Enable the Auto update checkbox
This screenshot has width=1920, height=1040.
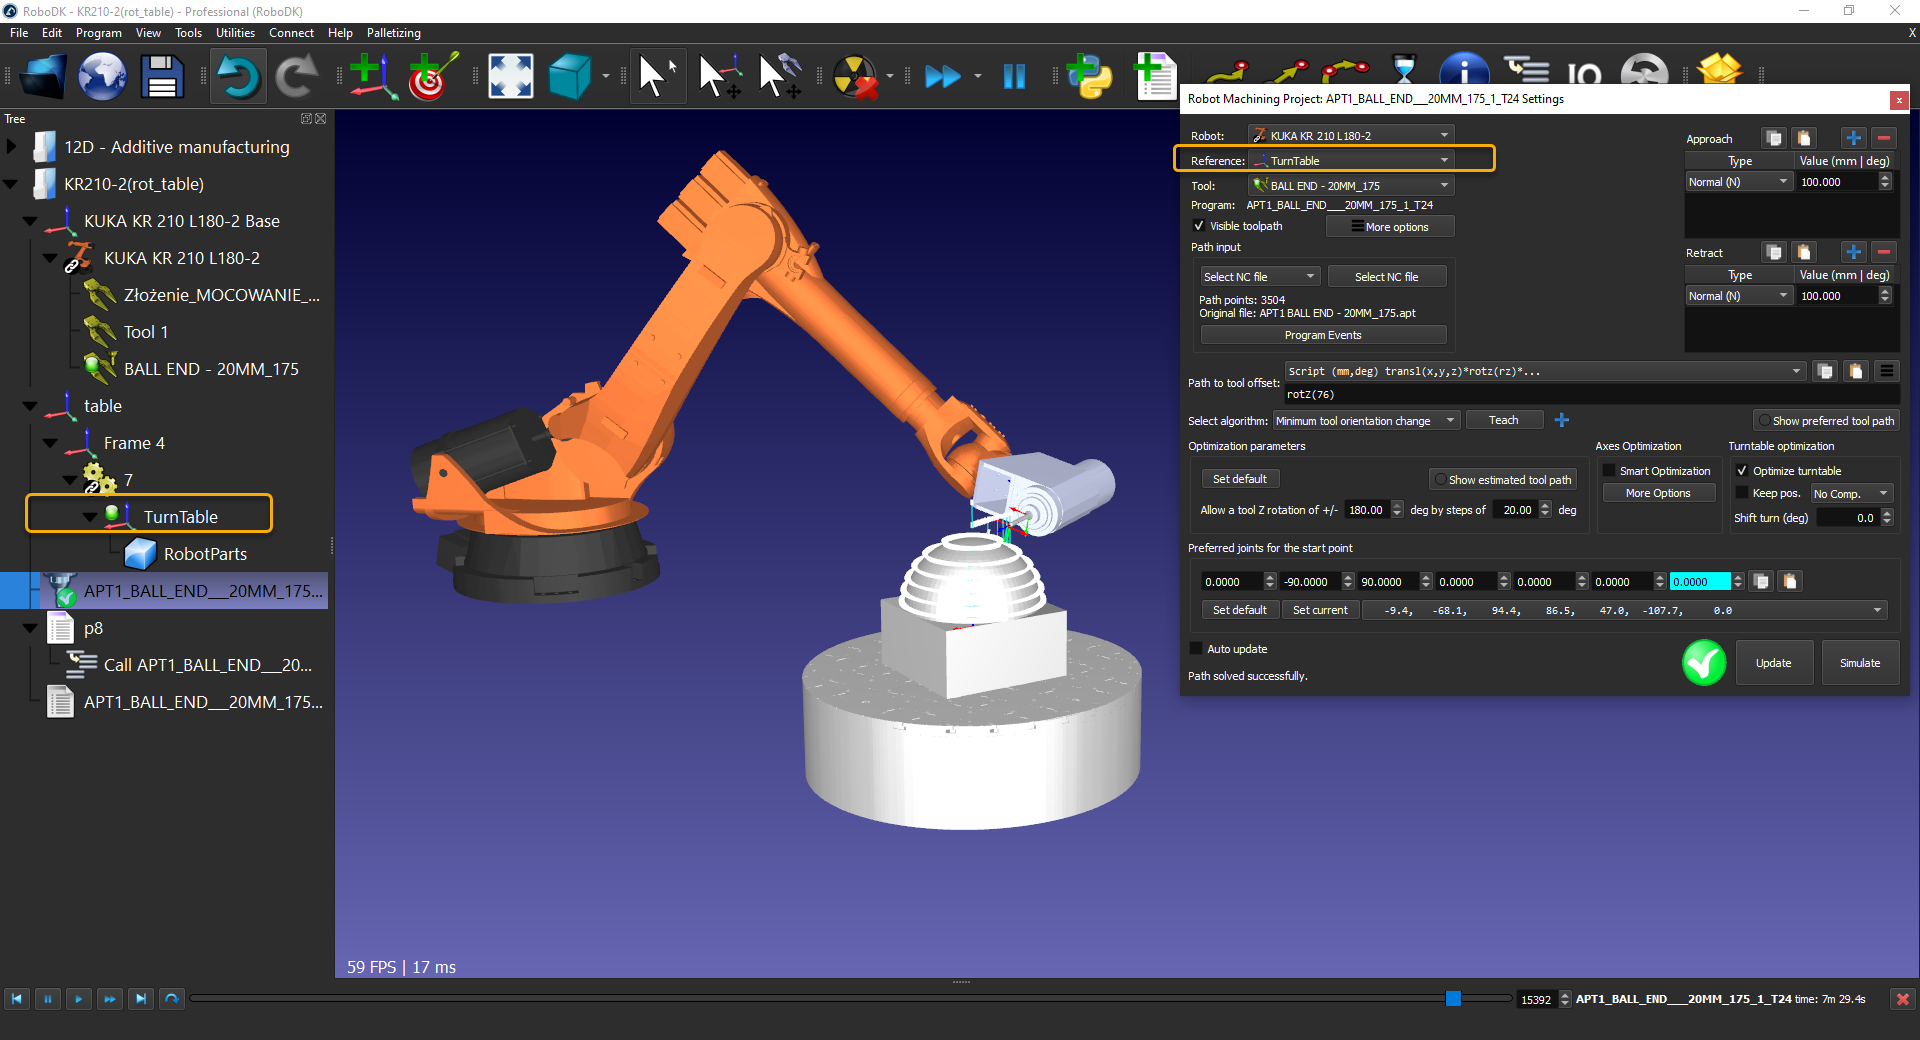point(1196,649)
